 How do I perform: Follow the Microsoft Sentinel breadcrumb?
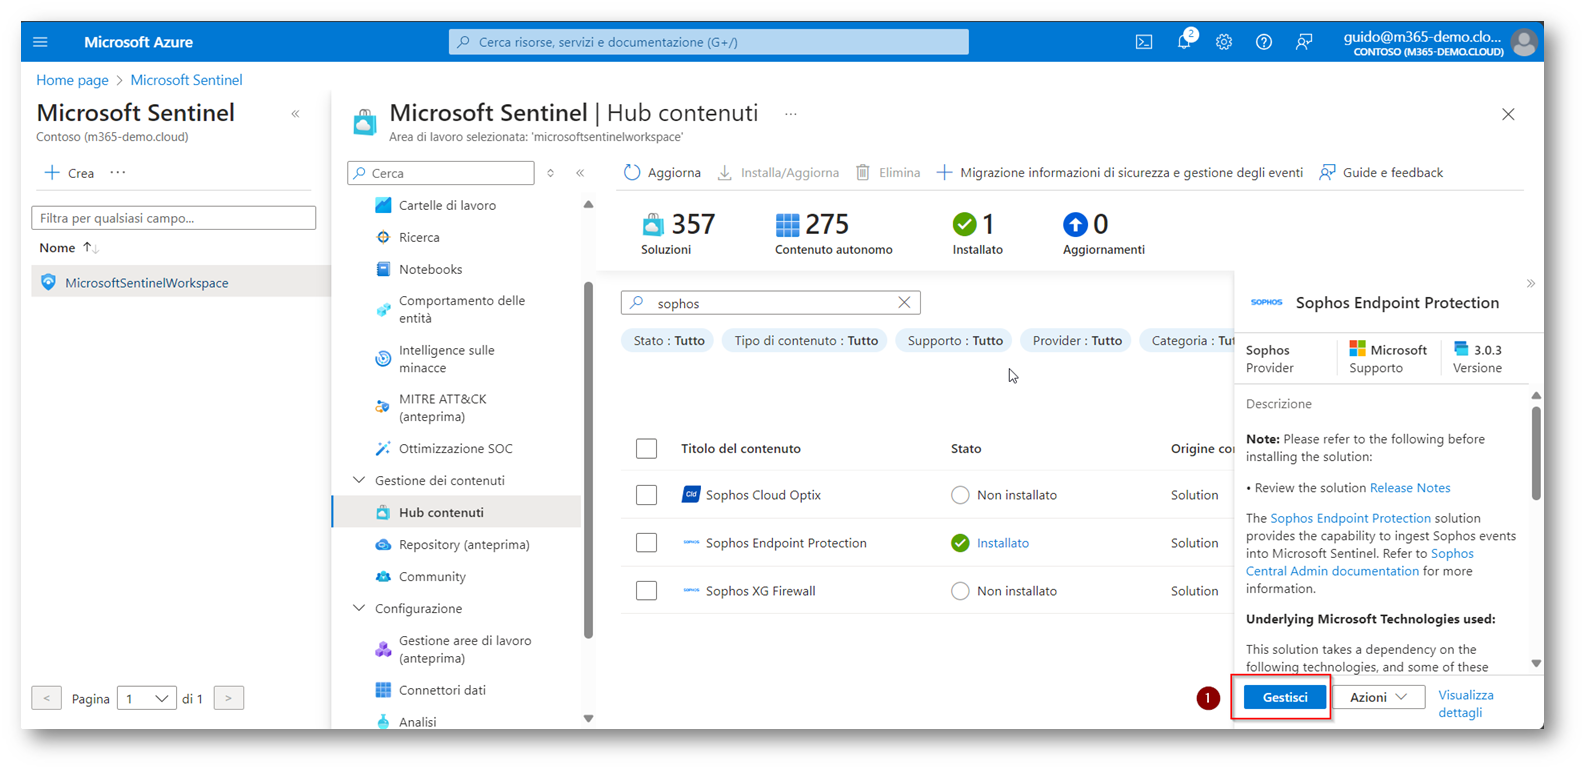point(186,80)
